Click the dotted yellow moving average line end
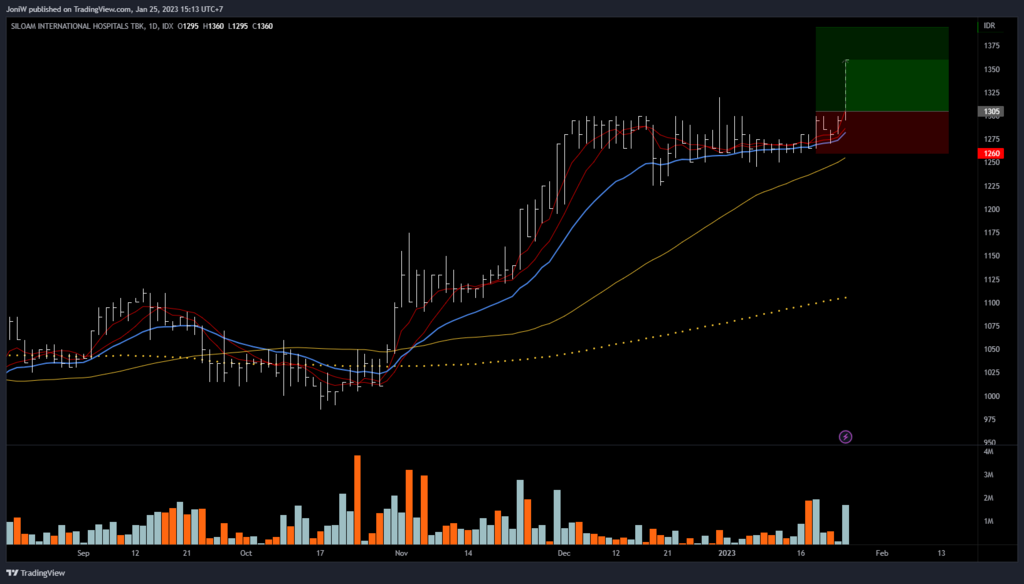The height and width of the screenshot is (584, 1024). click(846, 297)
